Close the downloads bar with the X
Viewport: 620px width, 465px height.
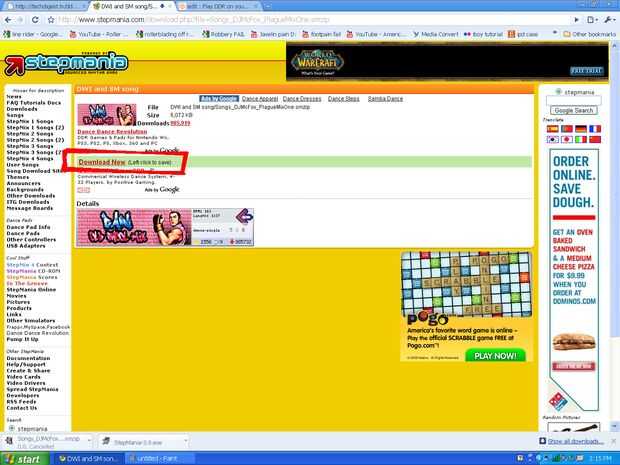click(x=613, y=441)
